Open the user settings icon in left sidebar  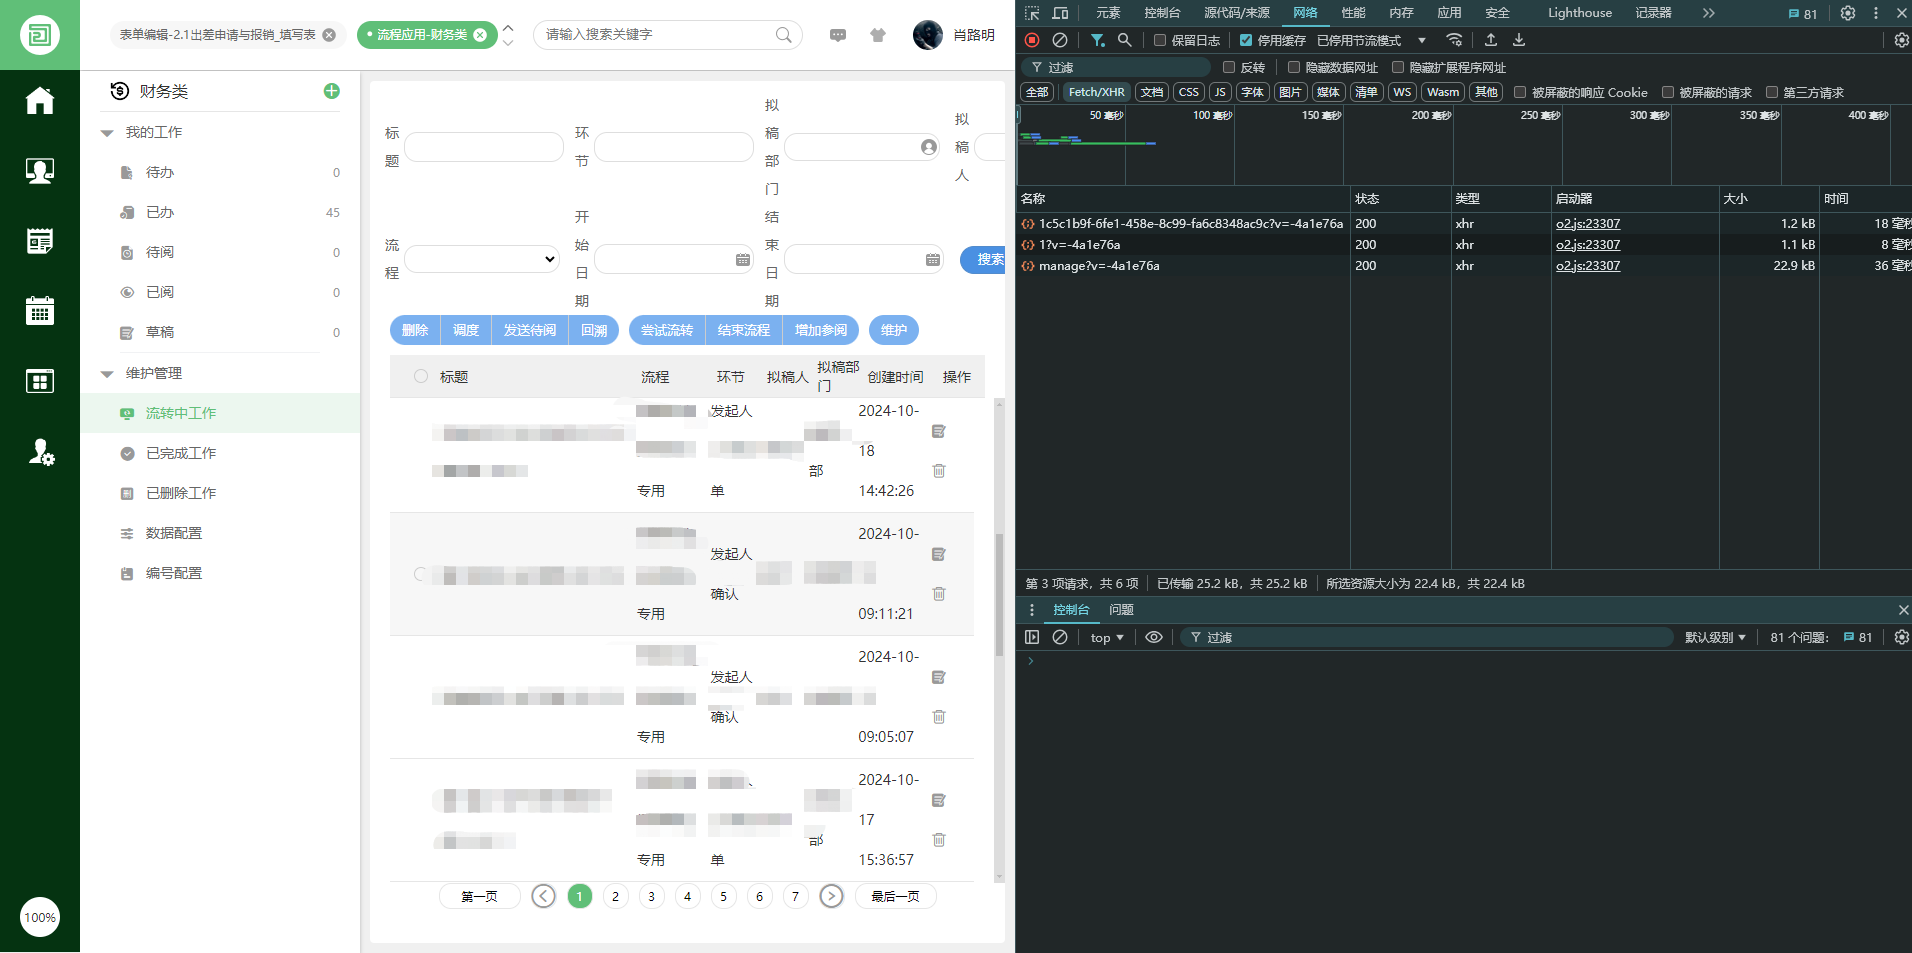40,452
